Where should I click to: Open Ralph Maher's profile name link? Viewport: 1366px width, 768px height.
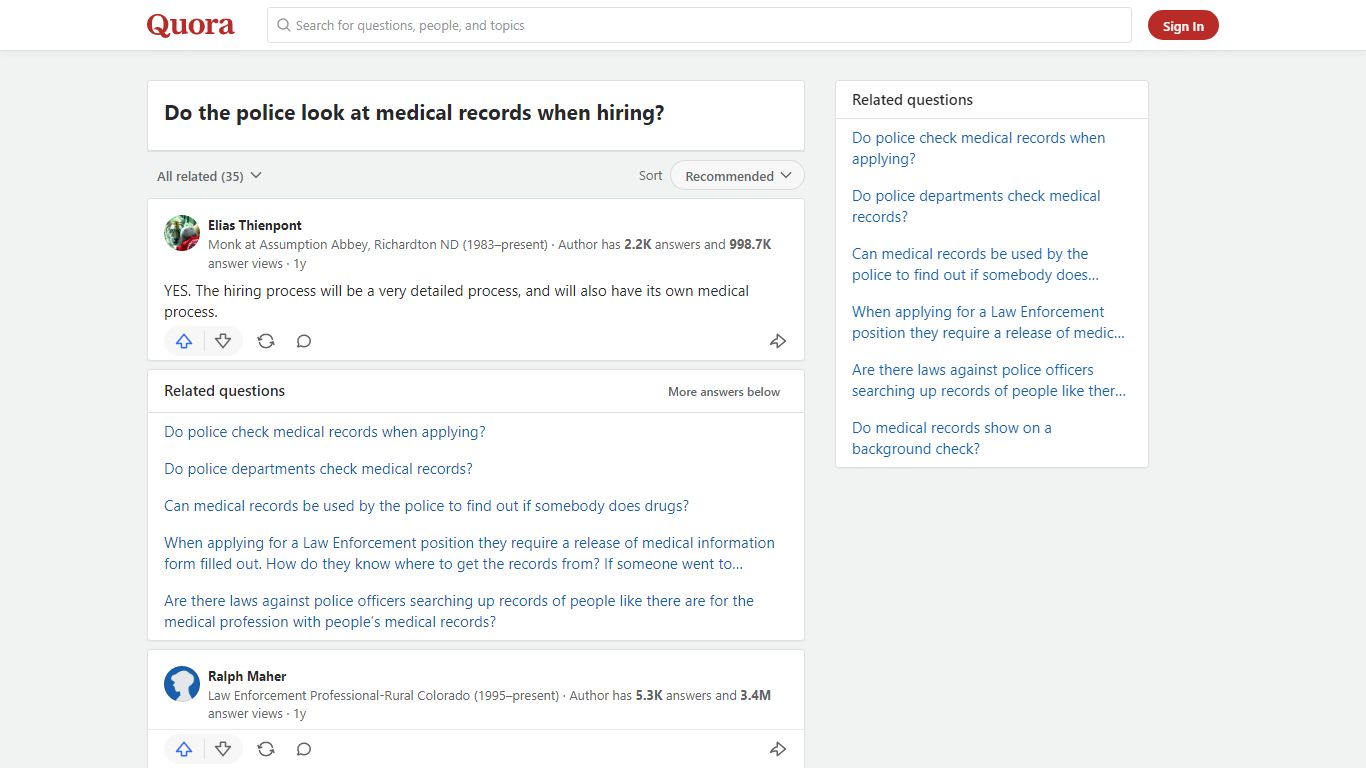pyautogui.click(x=247, y=676)
